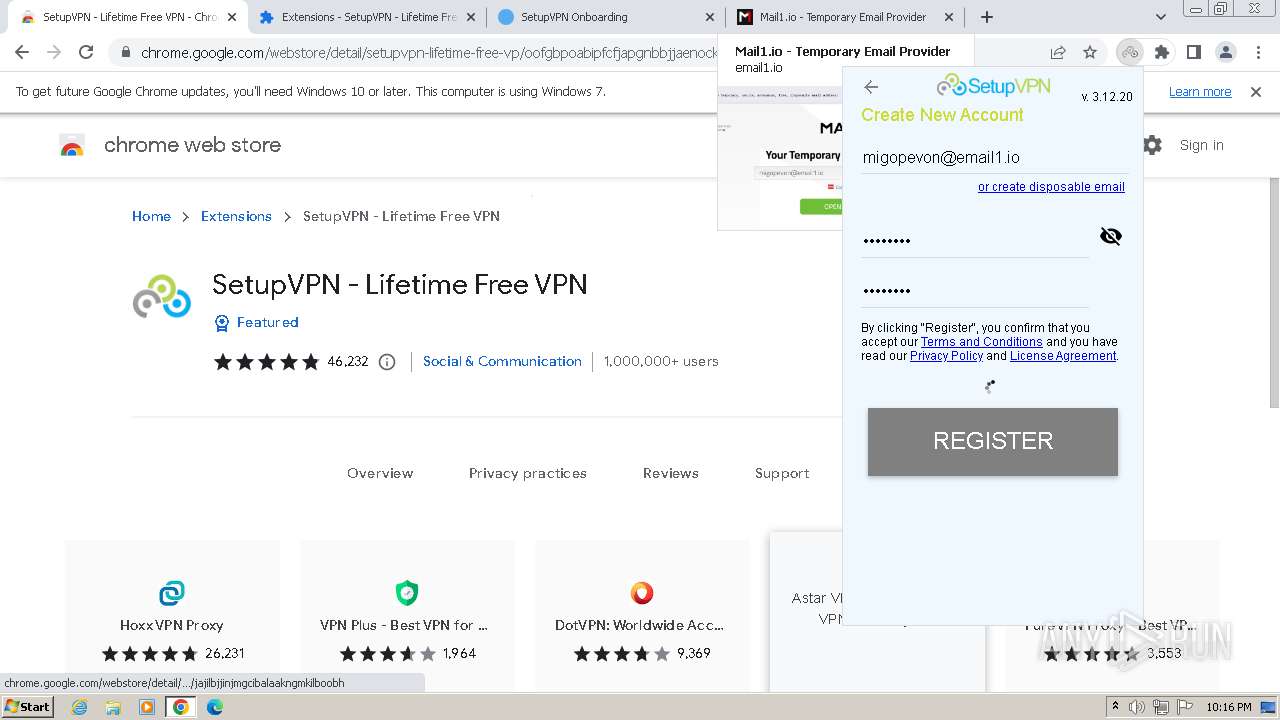Open the VPN Plus extension card
The image size is (1280, 720).
click(x=407, y=615)
